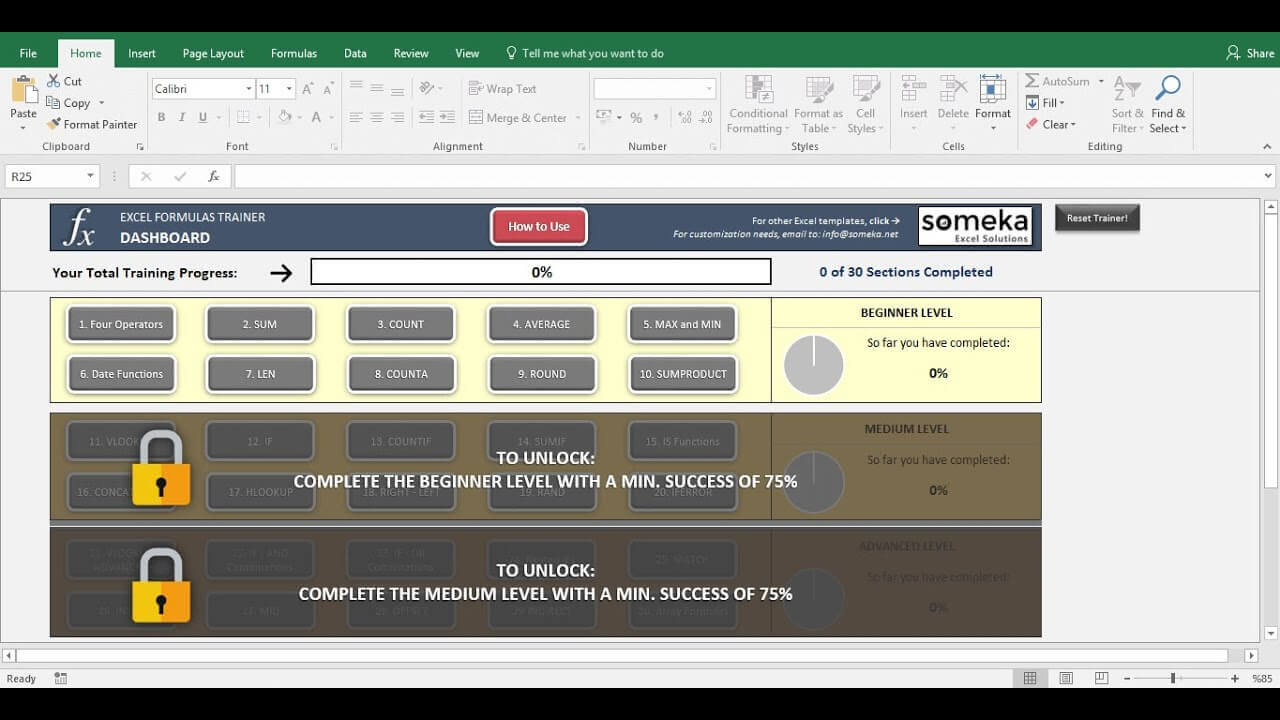Toggle italic formatting
Screen dimensions: 1280x720
[181, 117]
